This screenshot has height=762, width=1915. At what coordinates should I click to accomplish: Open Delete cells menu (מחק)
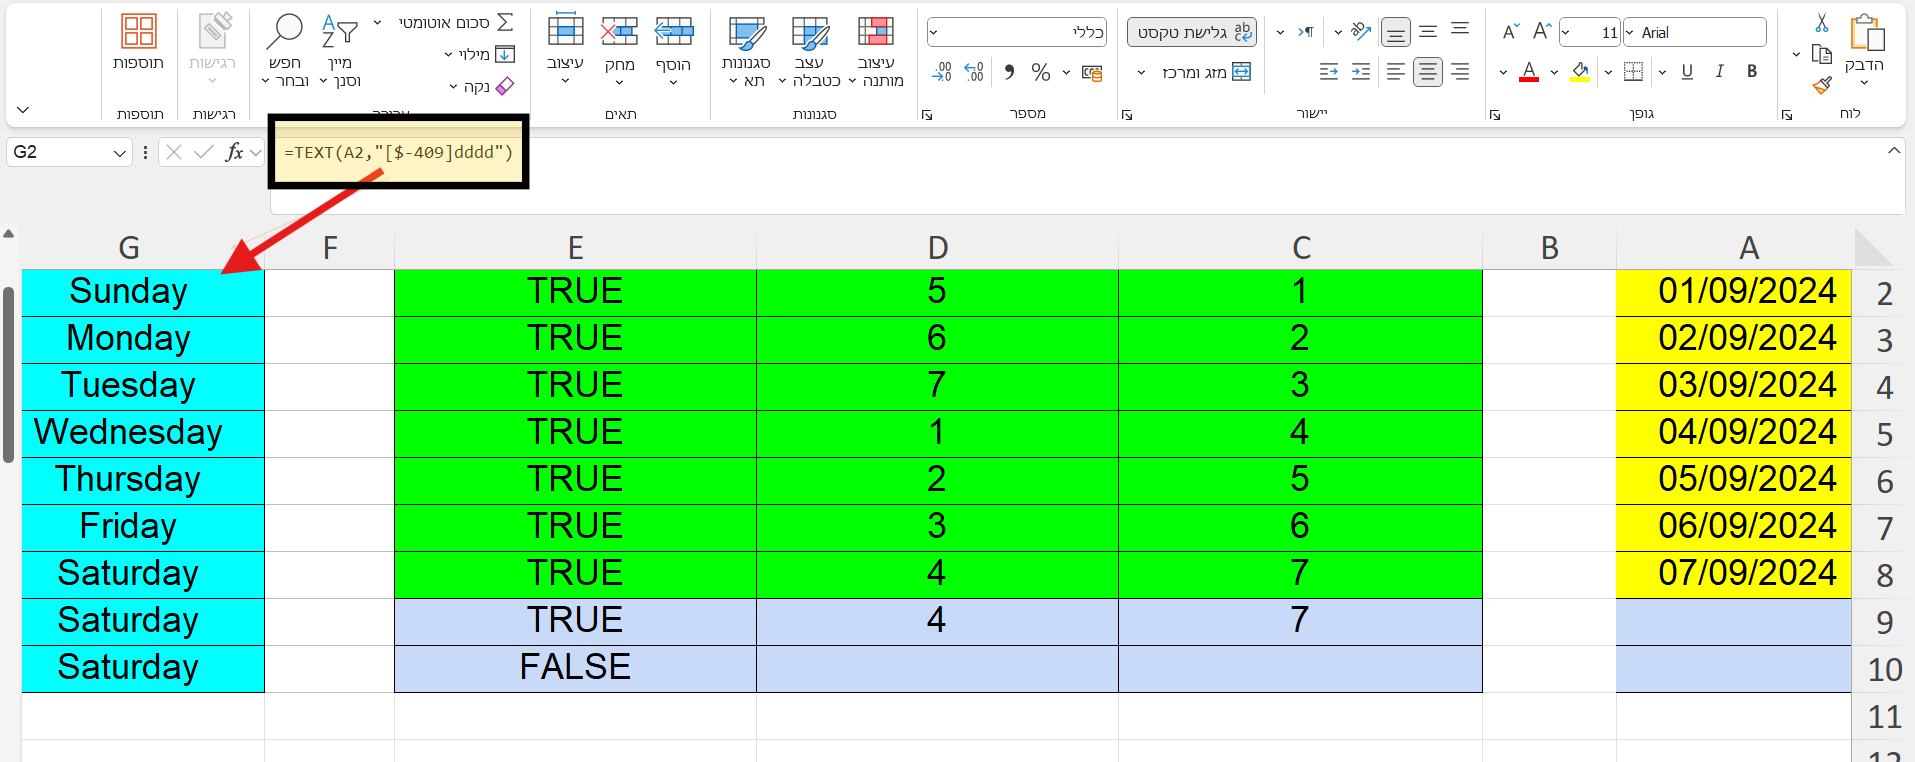click(x=619, y=50)
